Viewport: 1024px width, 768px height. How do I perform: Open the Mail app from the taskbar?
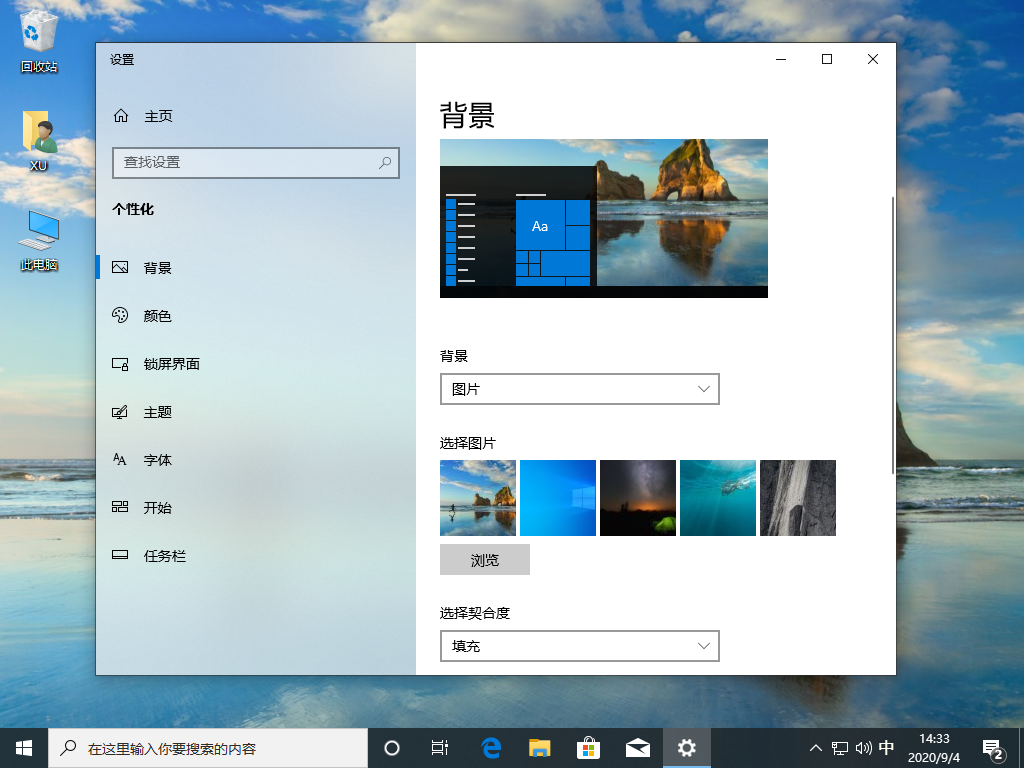[637, 747]
